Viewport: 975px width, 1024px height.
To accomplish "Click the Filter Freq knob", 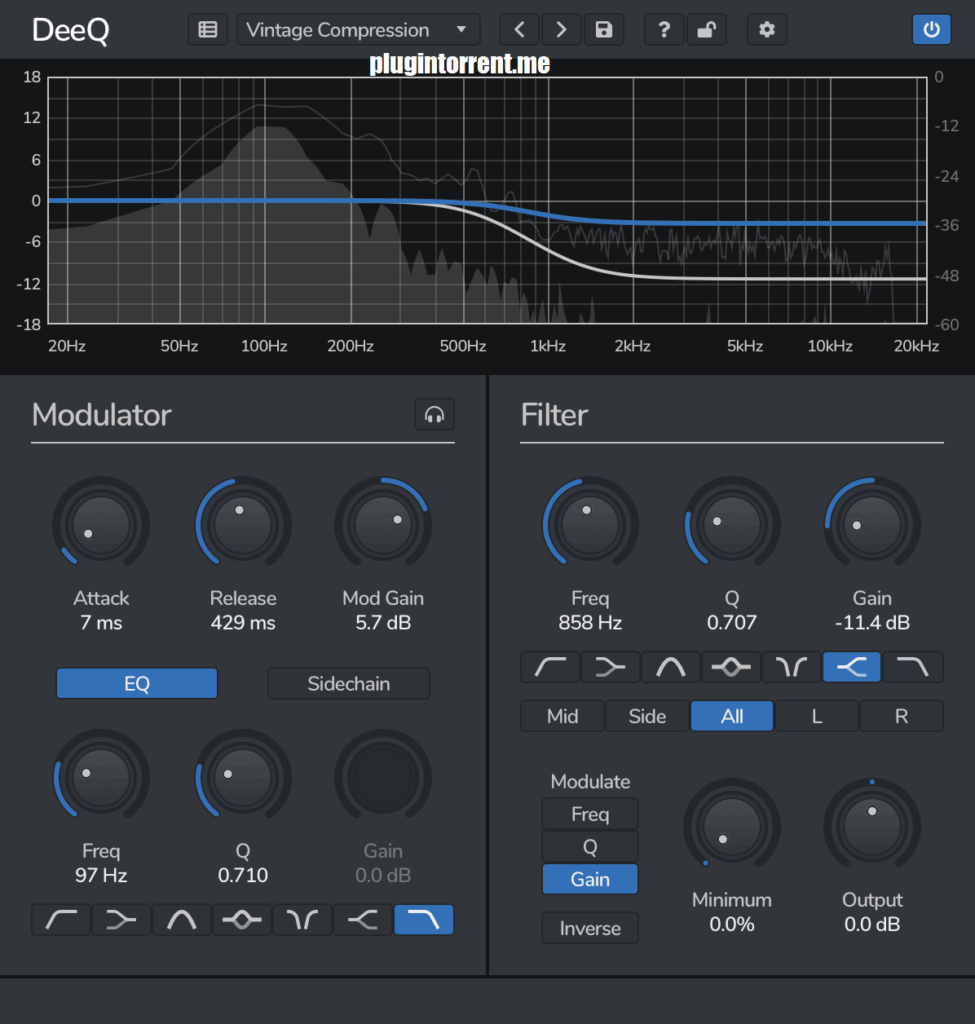I will tap(590, 524).
